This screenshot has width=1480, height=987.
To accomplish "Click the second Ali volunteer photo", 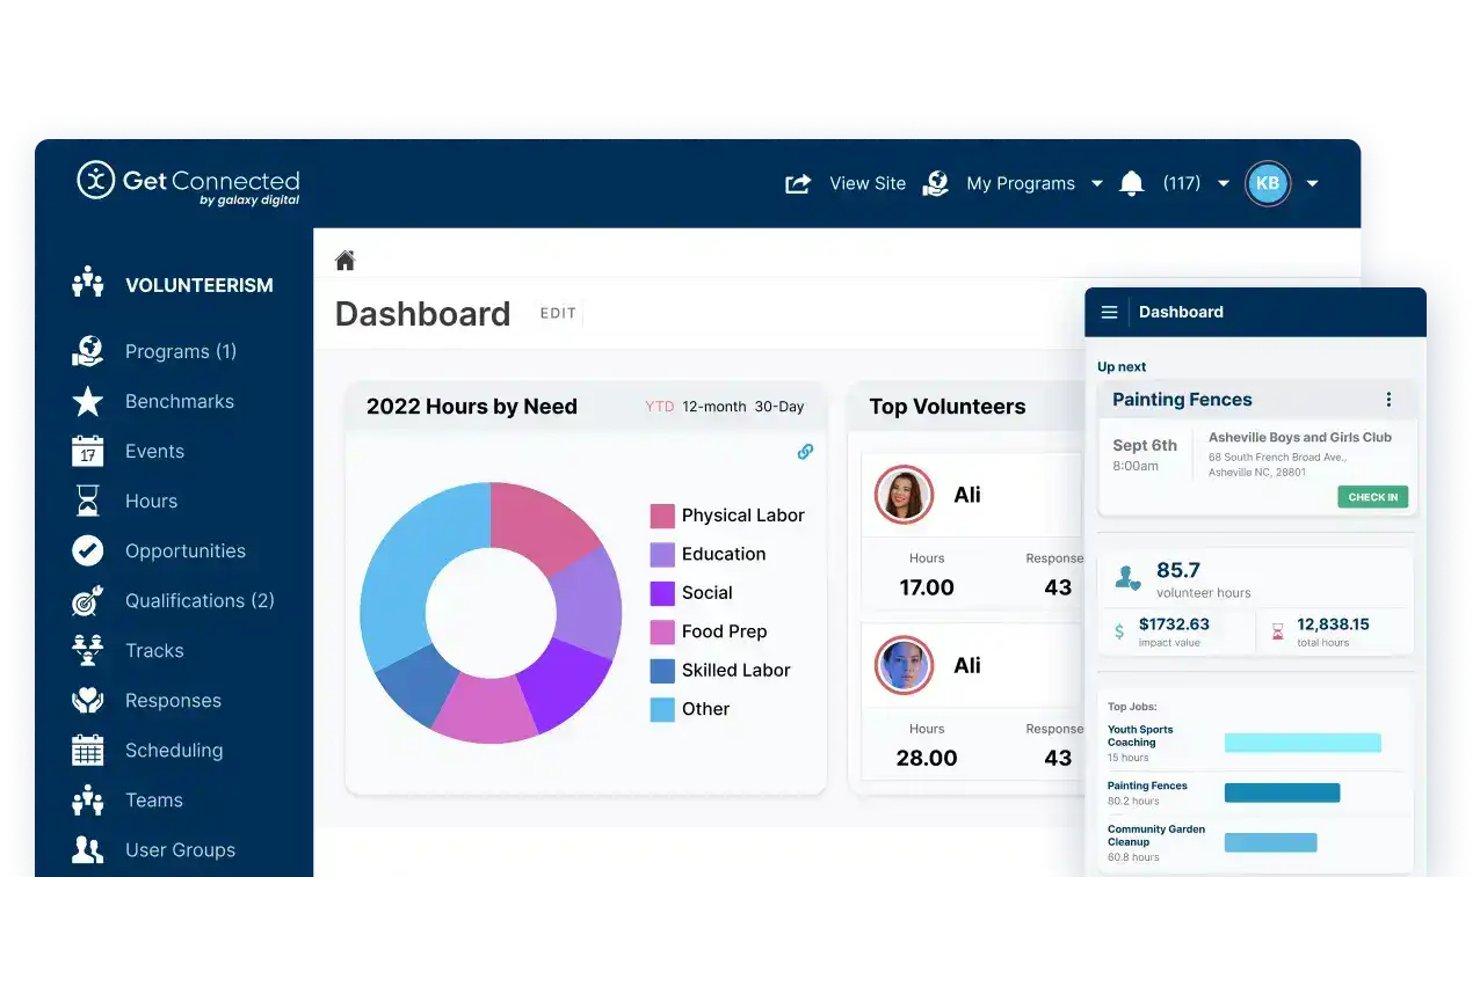I will click(904, 665).
